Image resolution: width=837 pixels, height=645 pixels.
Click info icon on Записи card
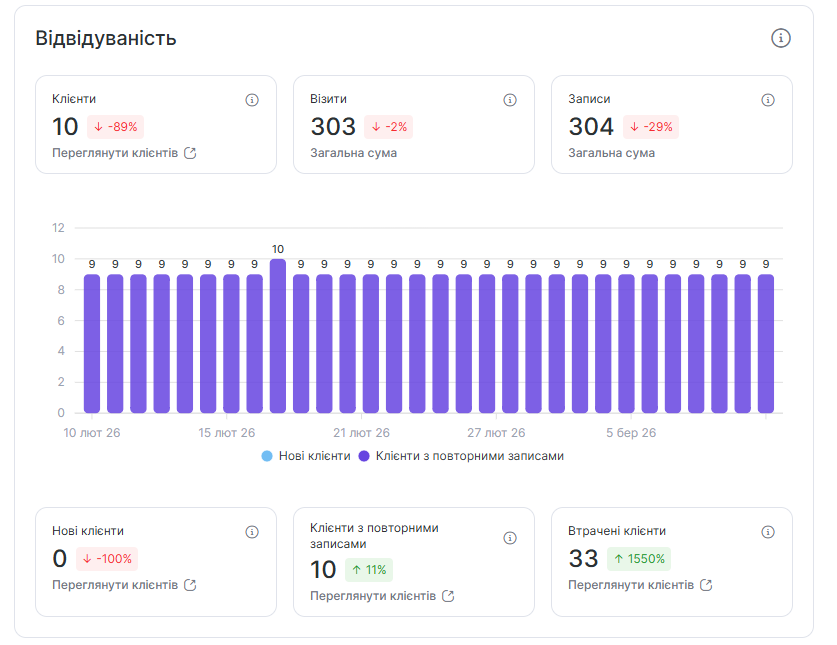pyautogui.click(x=768, y=100)
